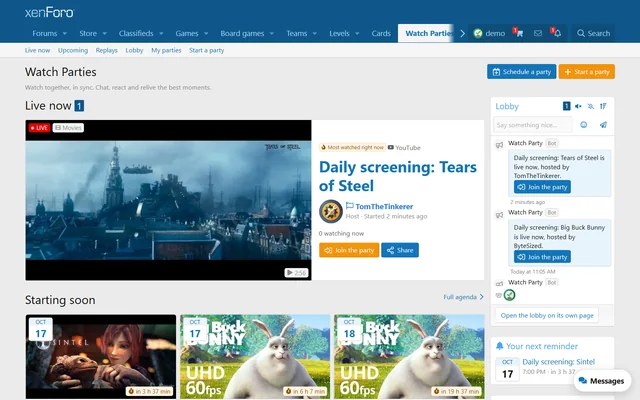Click the bell icon beside Your next reminder
640x400 pixels.
pyautogui.click(x=499, y=346)
